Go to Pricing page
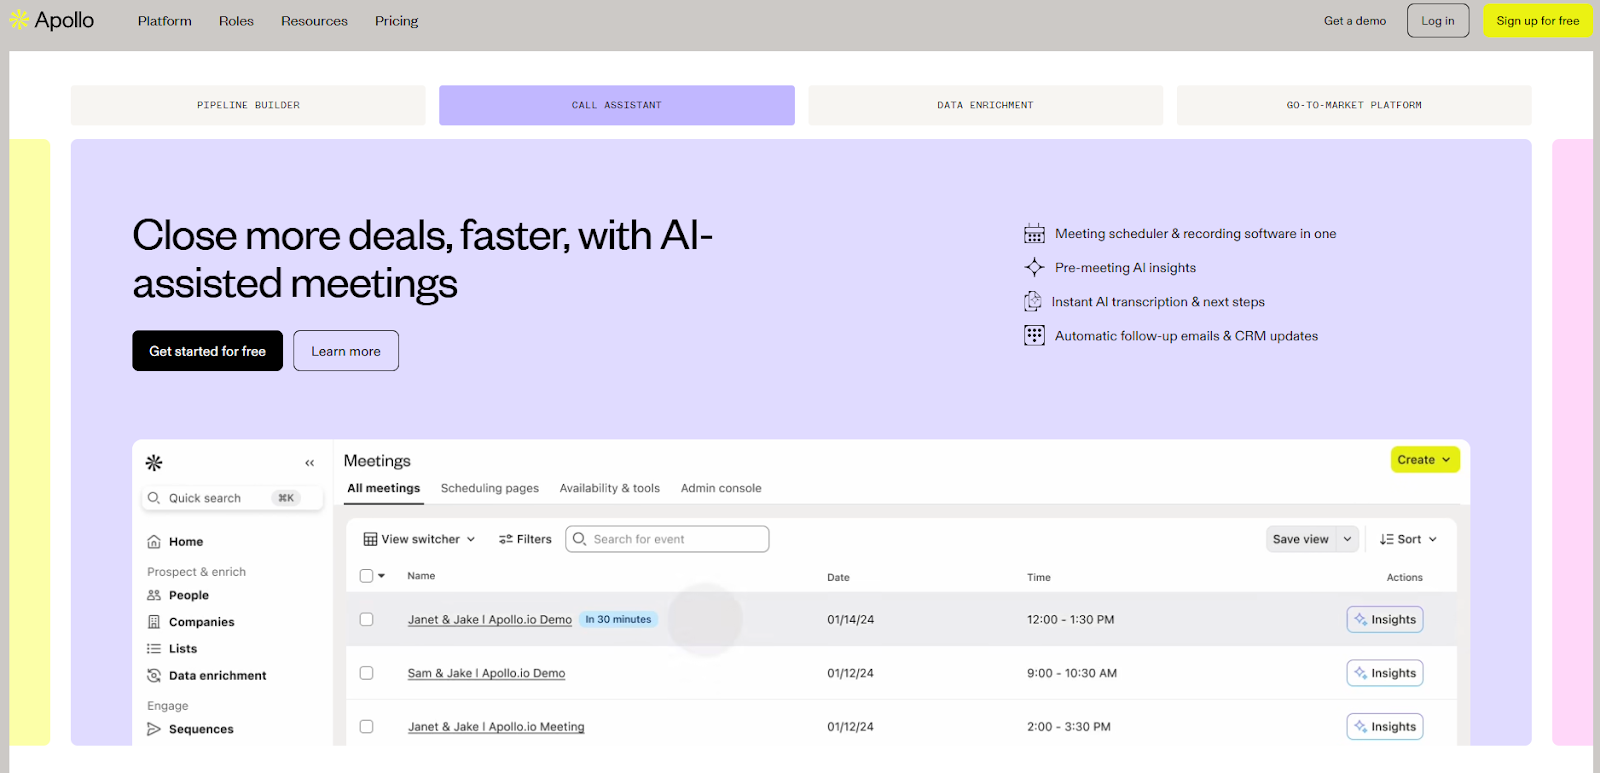Image resolution: width=1600 pixels, height=773 pixels. [x=397, y=21]
